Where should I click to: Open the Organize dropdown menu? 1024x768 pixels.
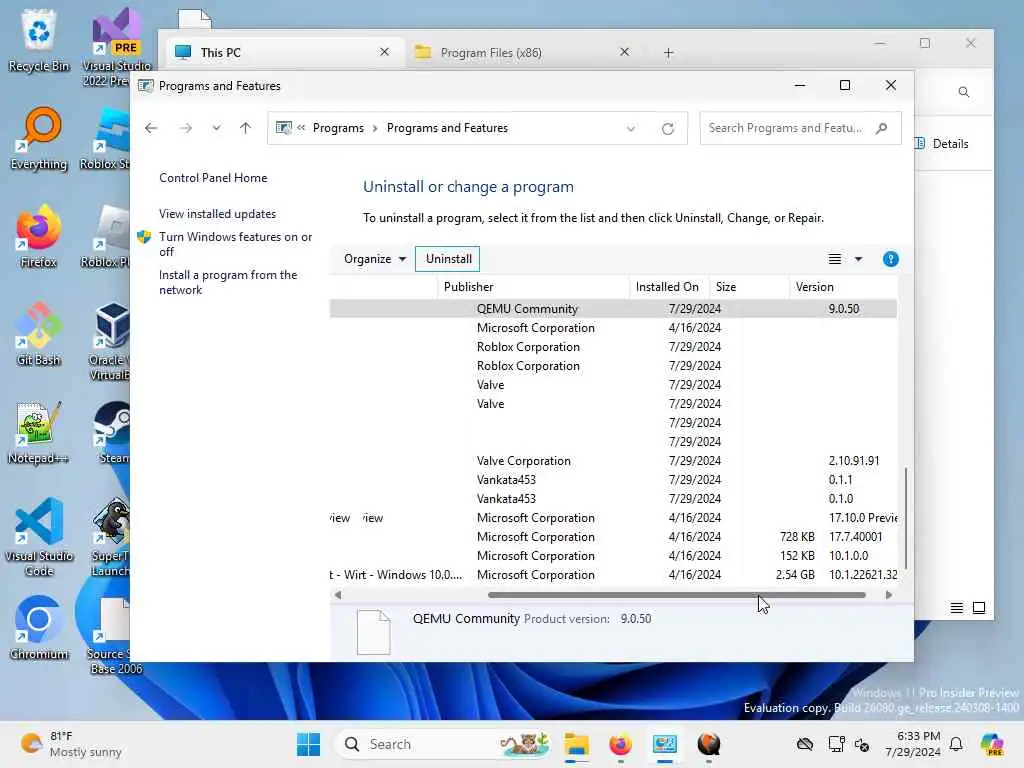pyautogui.click(x=374, y=259)
